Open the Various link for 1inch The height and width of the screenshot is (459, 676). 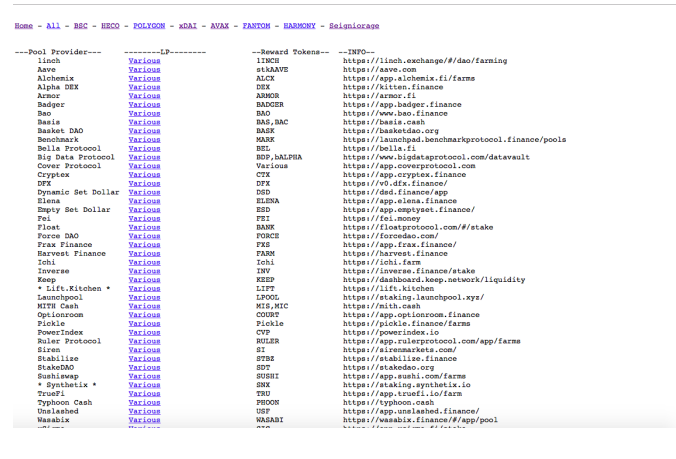[144, 61]
